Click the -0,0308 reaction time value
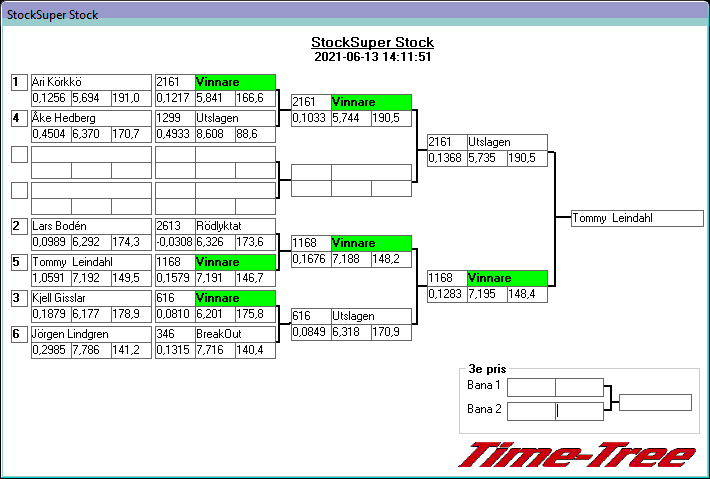The height and width of the screenshot is (479, 710). point(174,242)
